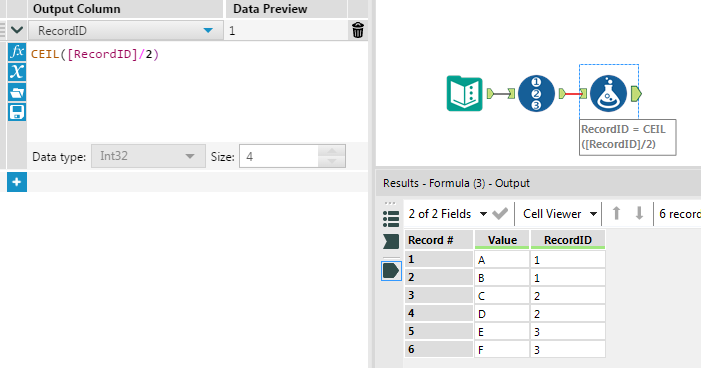Click the Value column header
The image size is (701, 368).
pyautogui.click(x=502, y=240)
